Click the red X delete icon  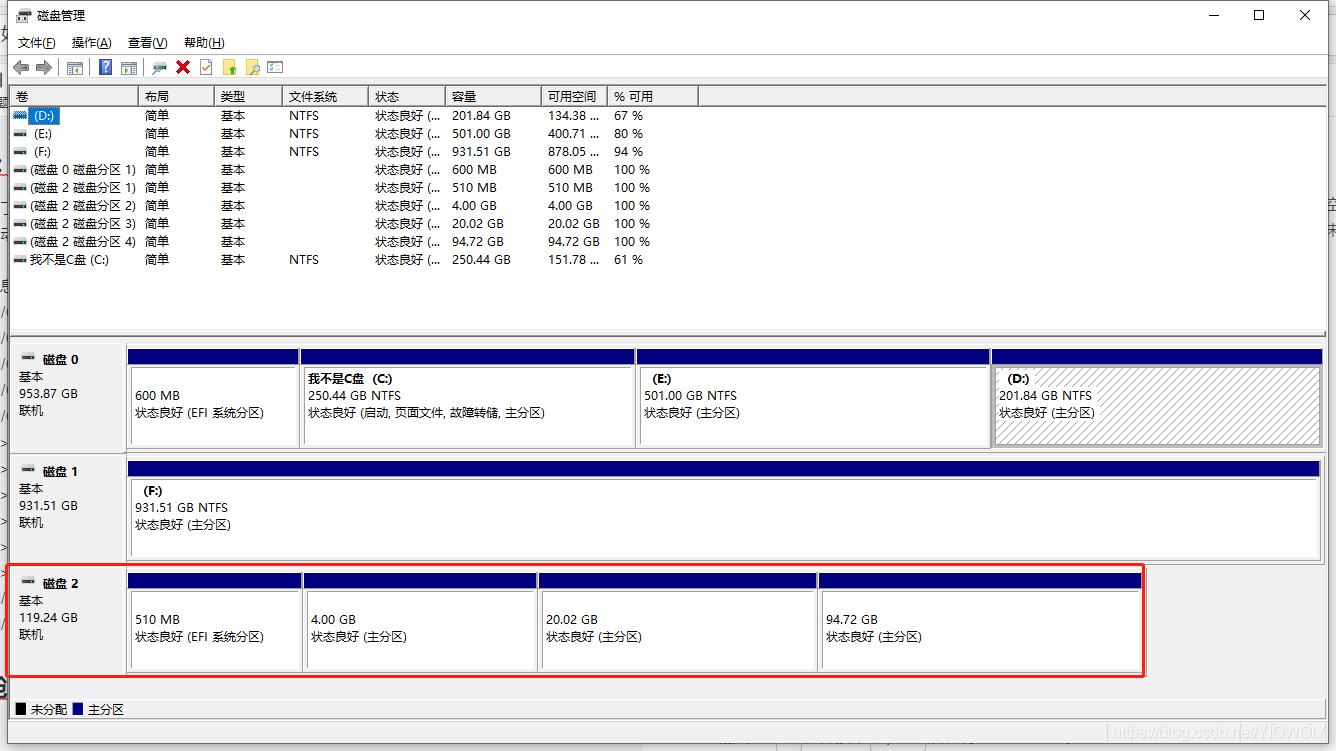pyautogui.click(x=183, y=67)
